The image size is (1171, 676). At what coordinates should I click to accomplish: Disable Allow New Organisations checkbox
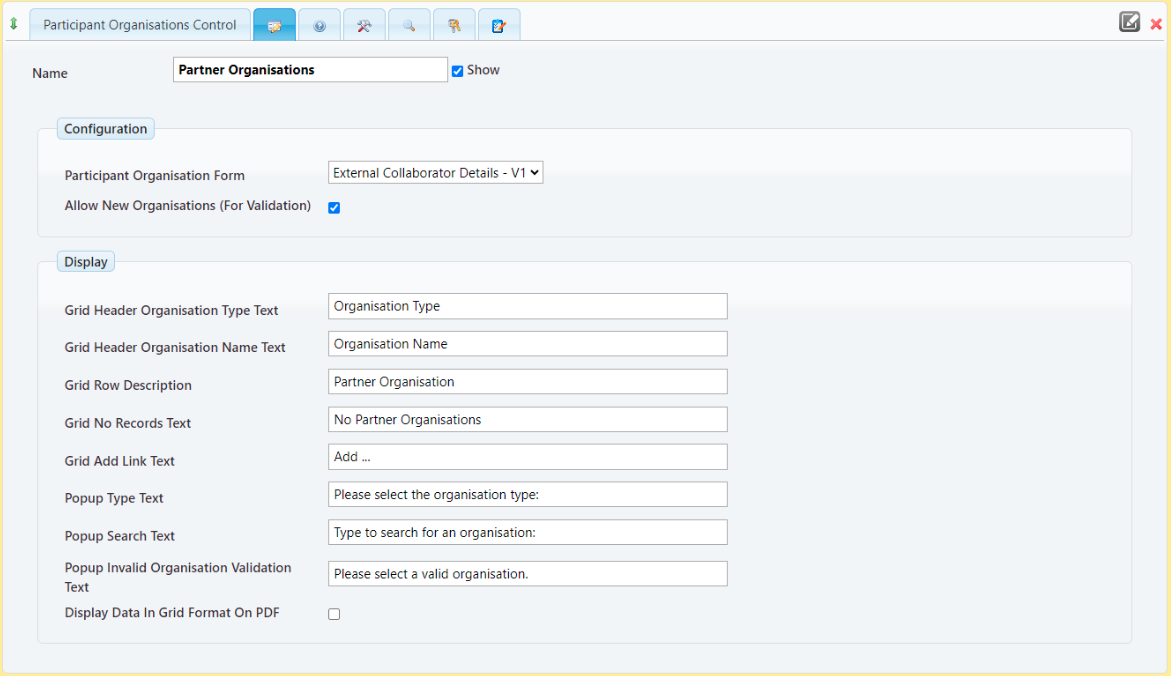coord(334,208)
